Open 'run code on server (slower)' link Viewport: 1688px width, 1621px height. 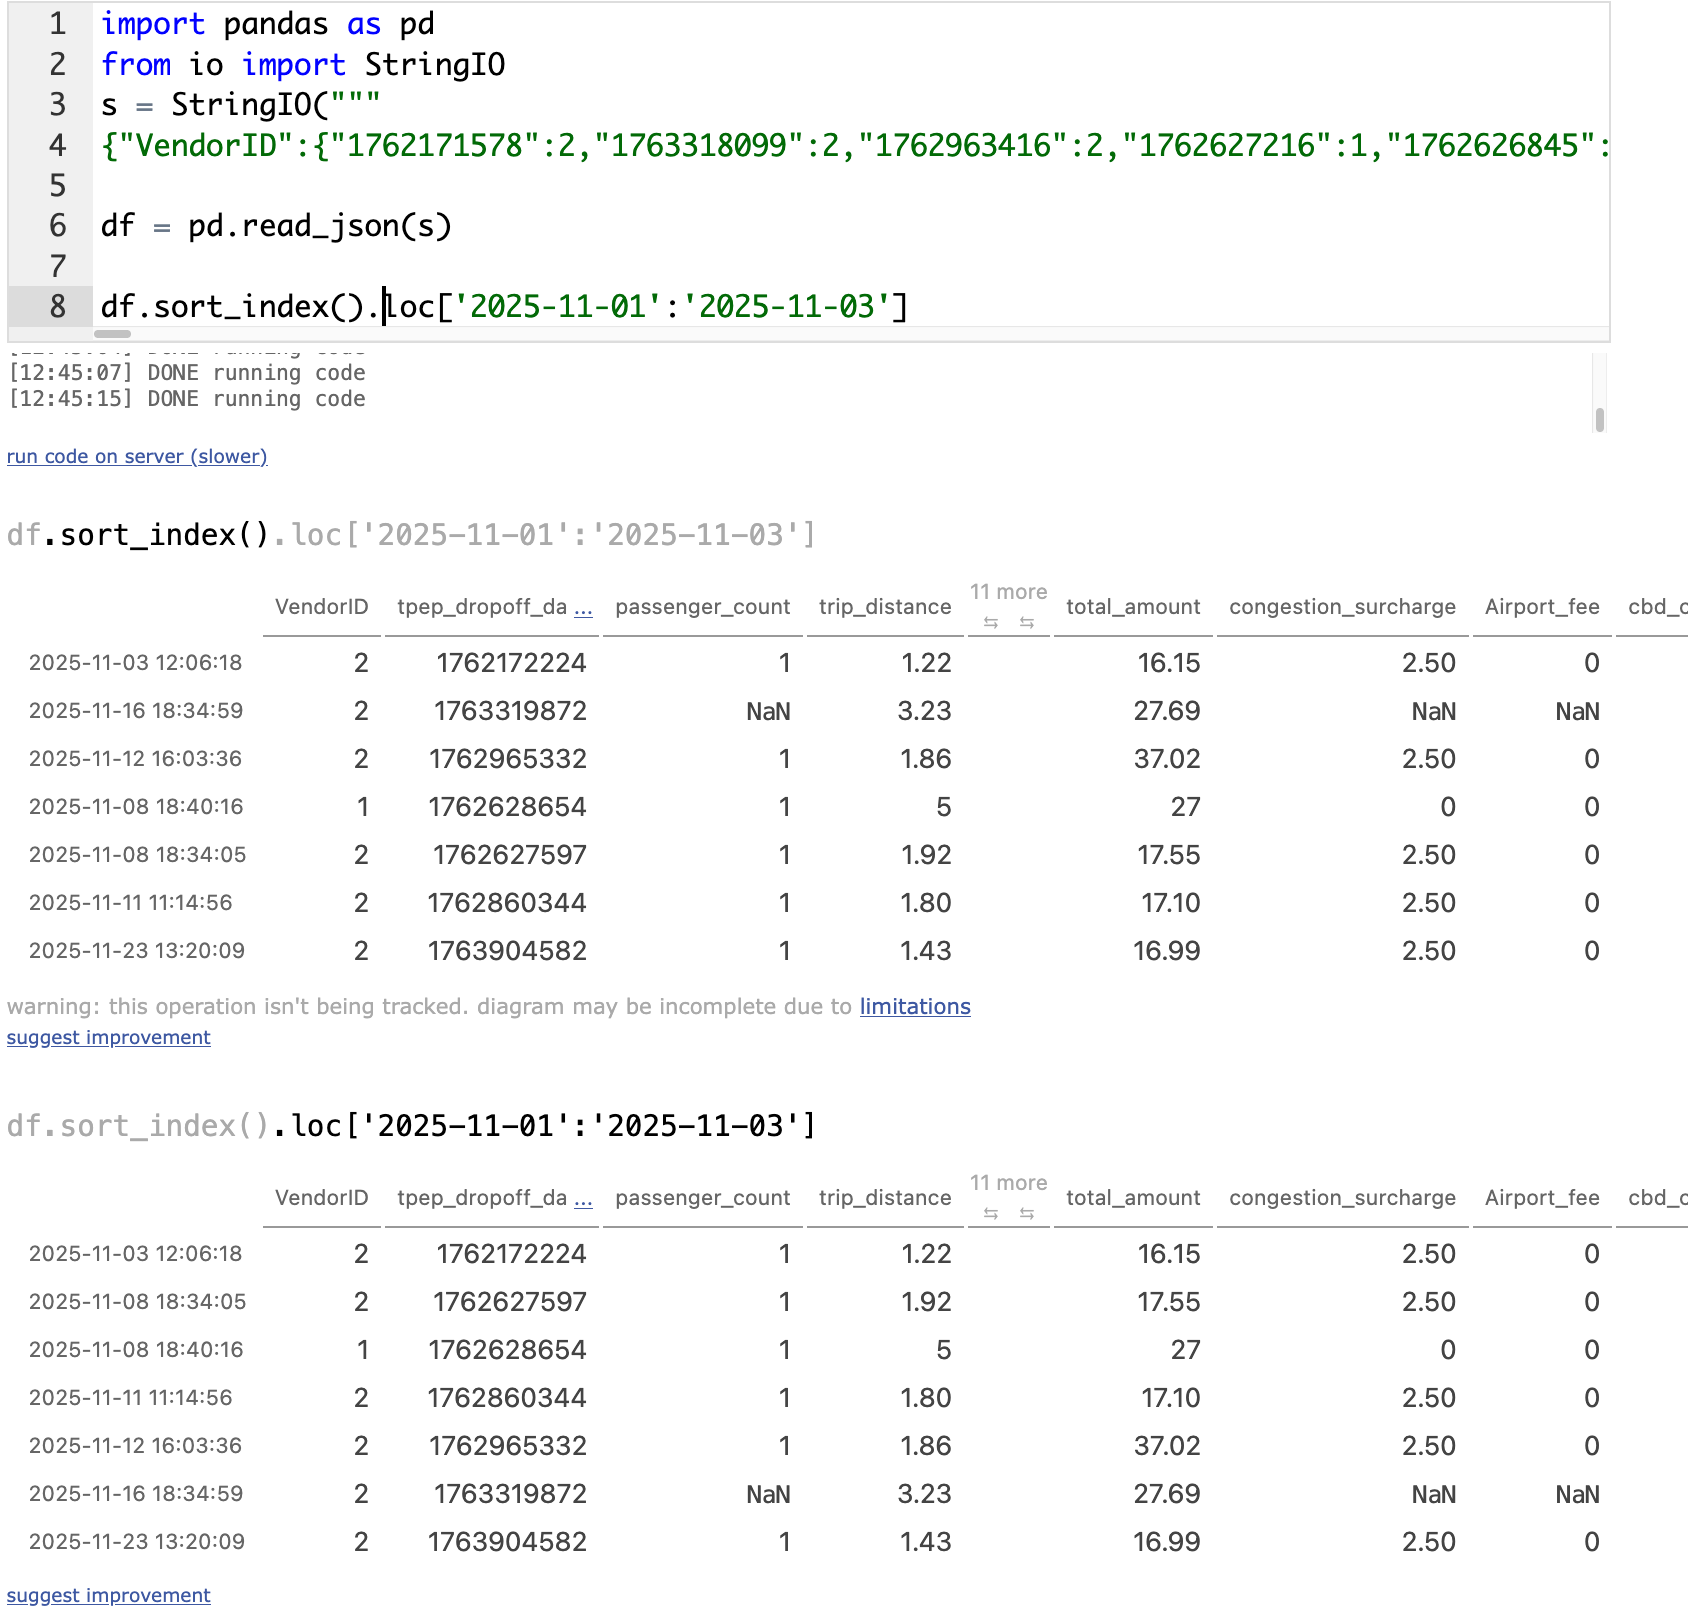pyautogui.click(x=137, y=456)
